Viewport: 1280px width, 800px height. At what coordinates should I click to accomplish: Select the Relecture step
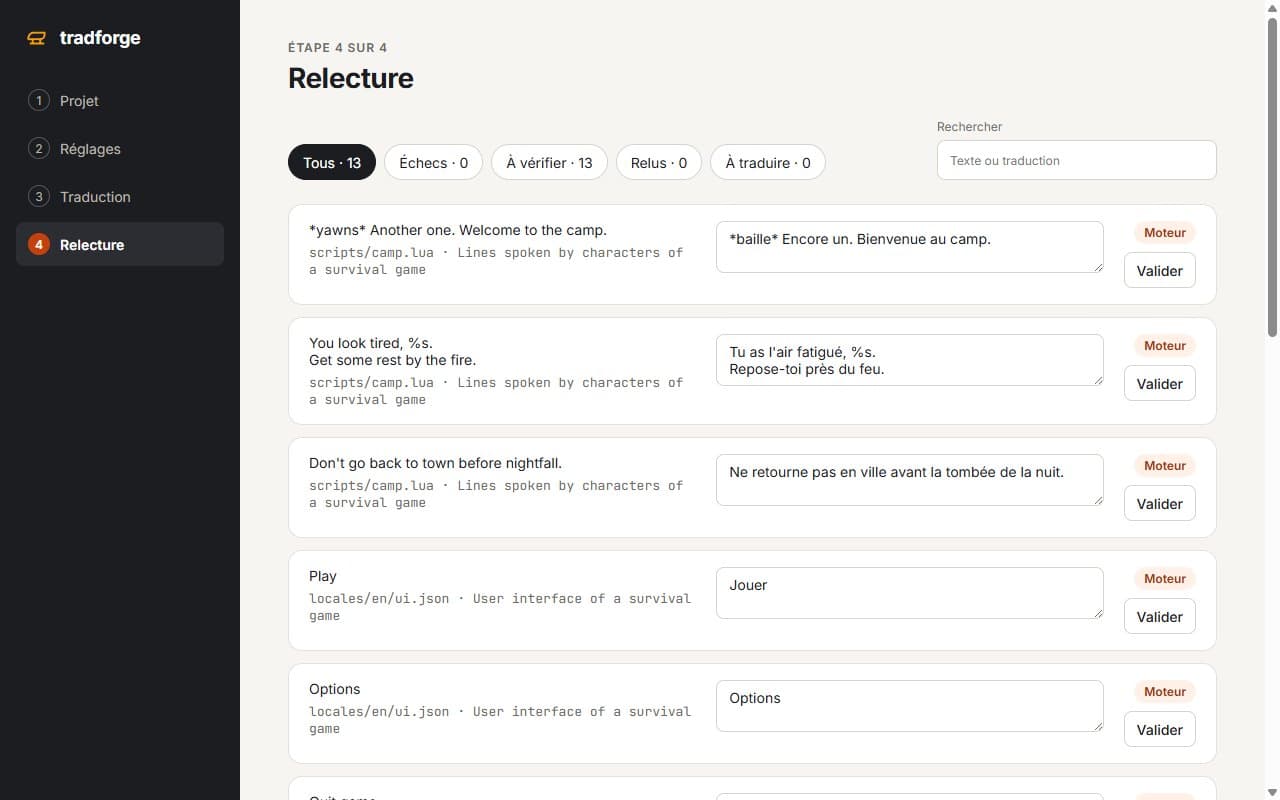(x=120, y=245)
